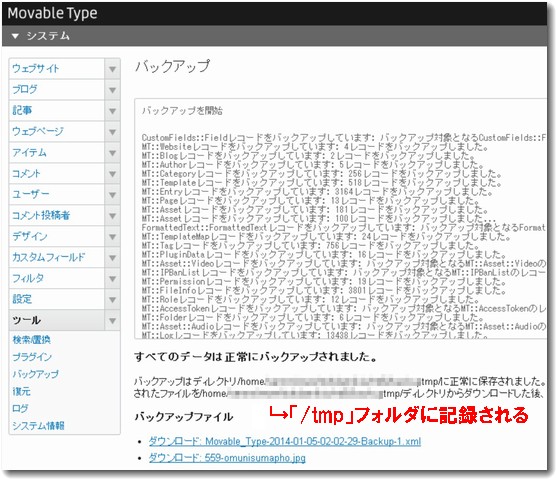Expand the デザイン dropdown arrow
This screenshot has width=556, height=479.
tap(112, 237)
